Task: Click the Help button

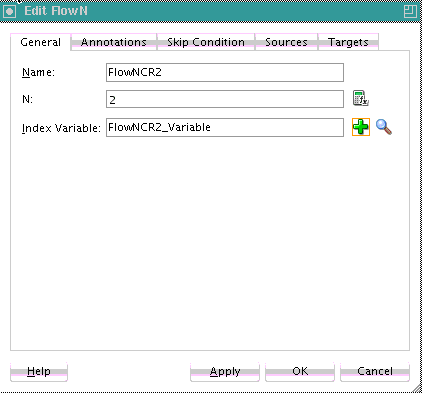Action: click(39, 371)
